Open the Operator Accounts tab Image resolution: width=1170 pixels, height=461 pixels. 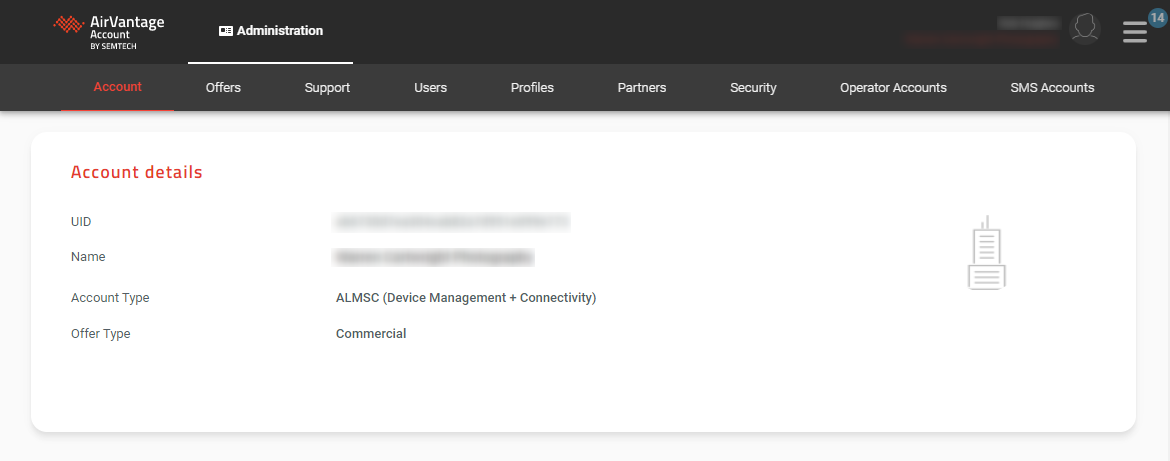(893, 88)
